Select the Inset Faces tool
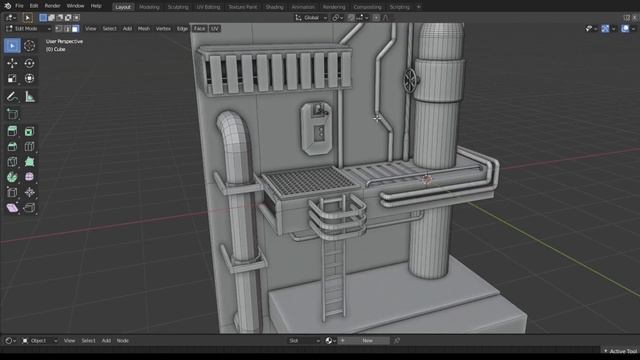 (29, 131)
